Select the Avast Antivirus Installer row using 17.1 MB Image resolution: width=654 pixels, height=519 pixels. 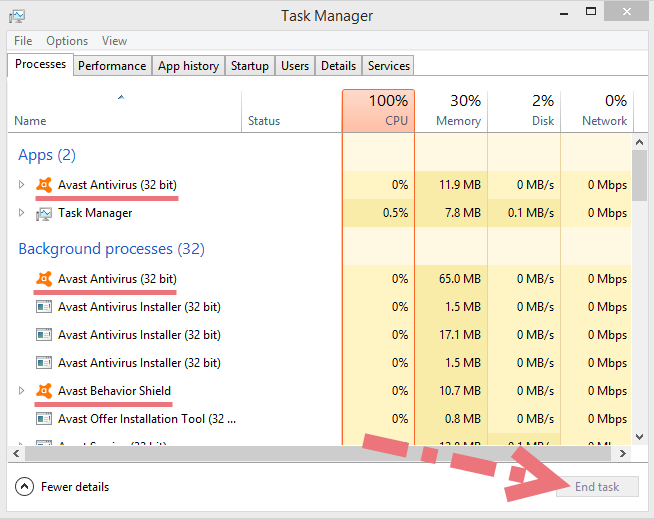coord(319,335)
